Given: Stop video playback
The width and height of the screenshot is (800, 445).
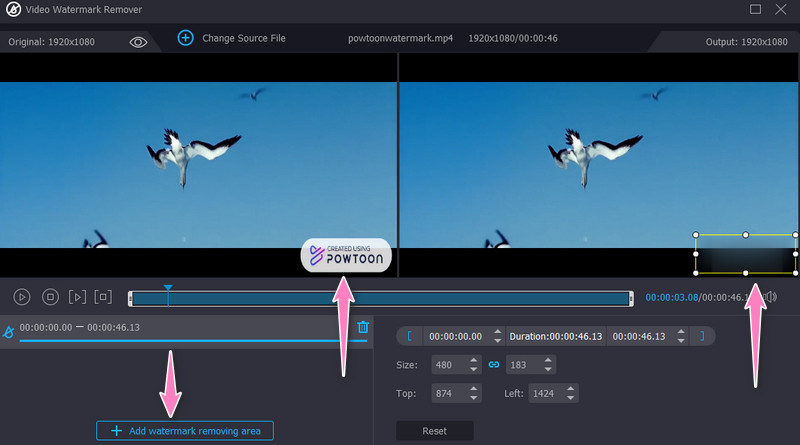Looking at the screenshot, I should (x=49, y=297).
